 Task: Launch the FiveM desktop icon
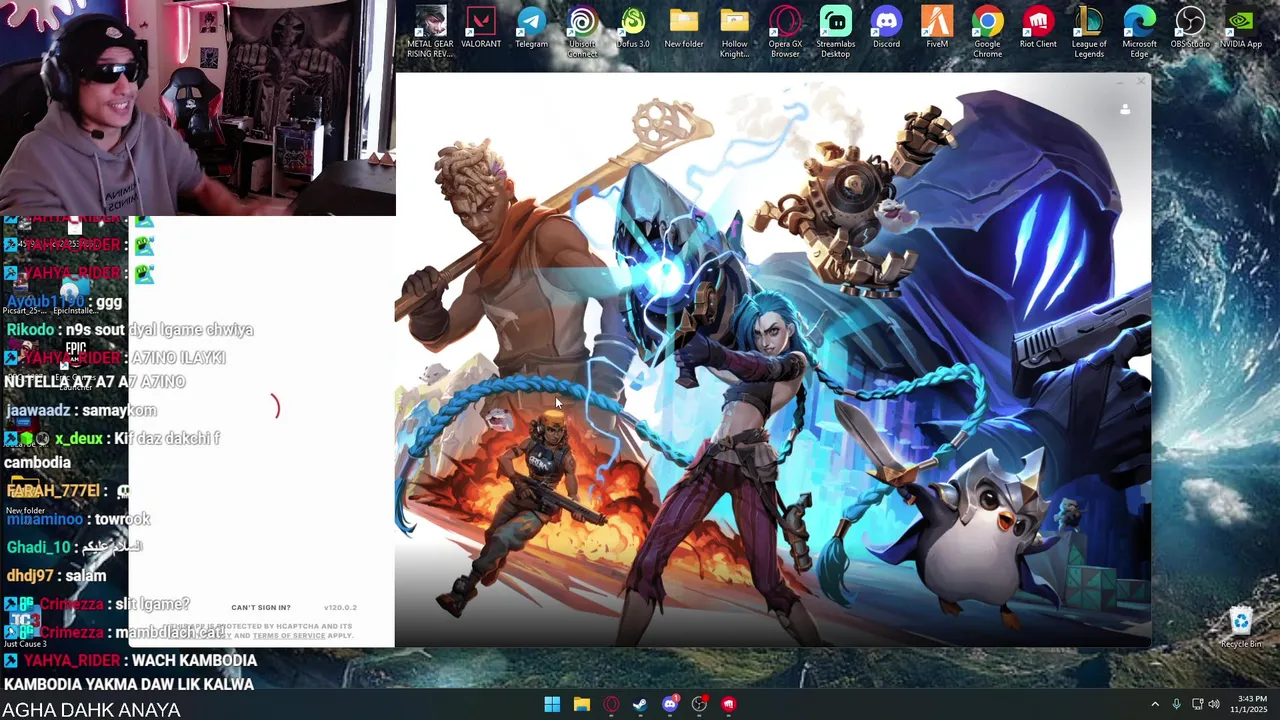[x=937, y=28]
